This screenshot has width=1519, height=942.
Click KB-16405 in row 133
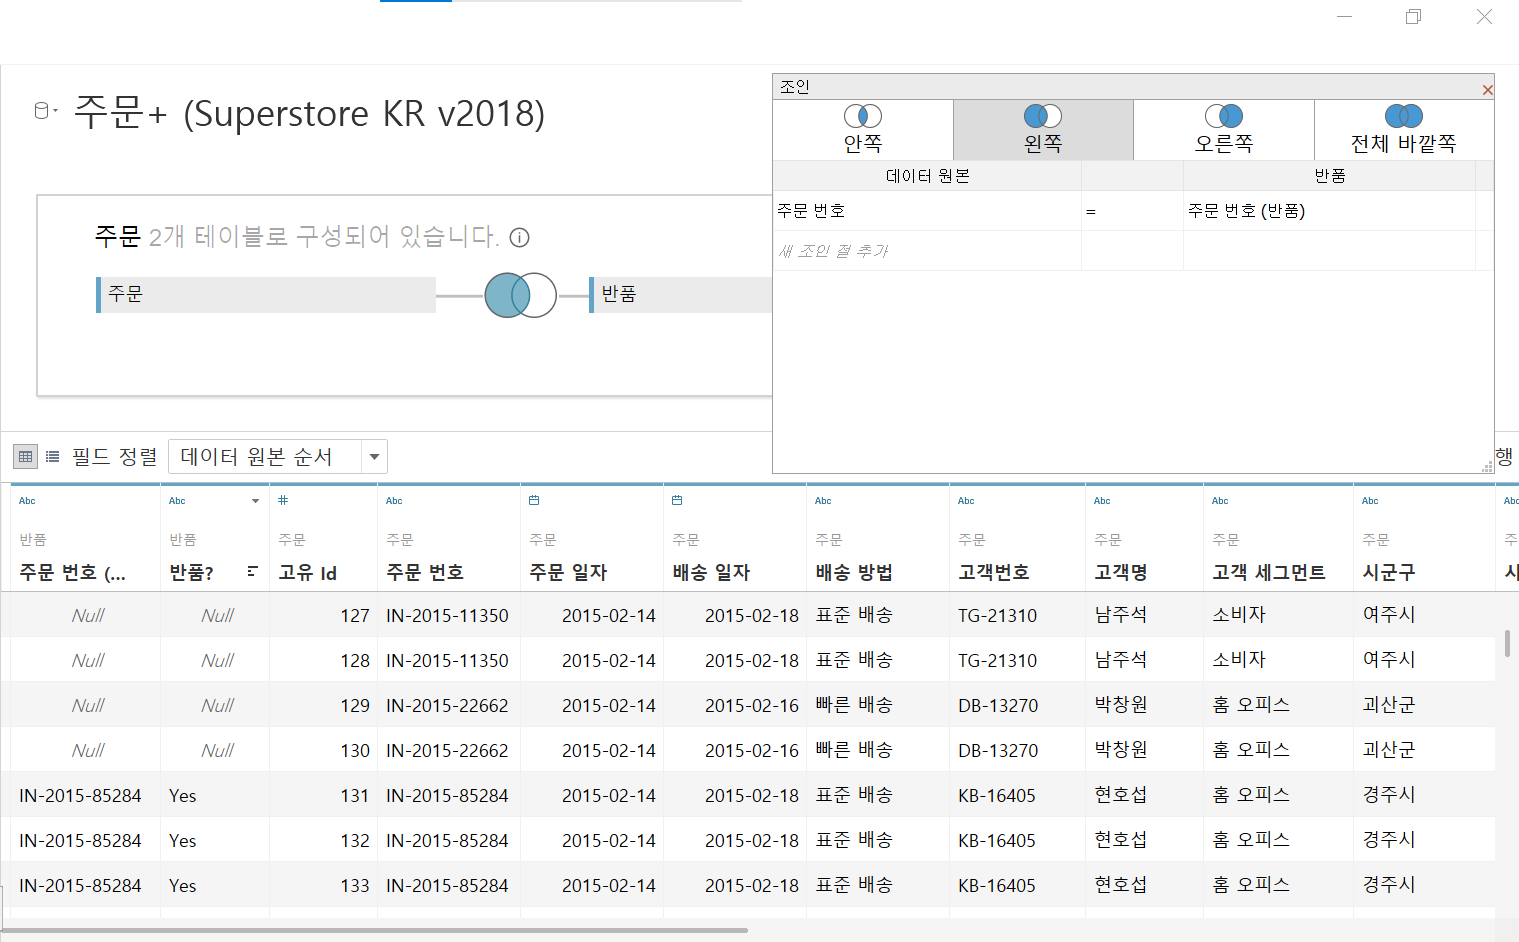pos(997,885)
